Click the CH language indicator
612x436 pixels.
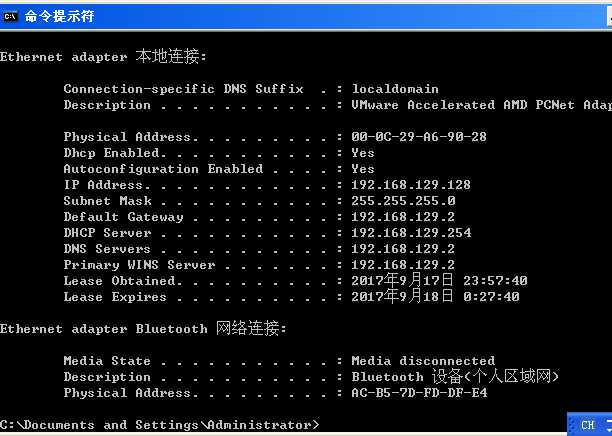click(x=587, y=425)
